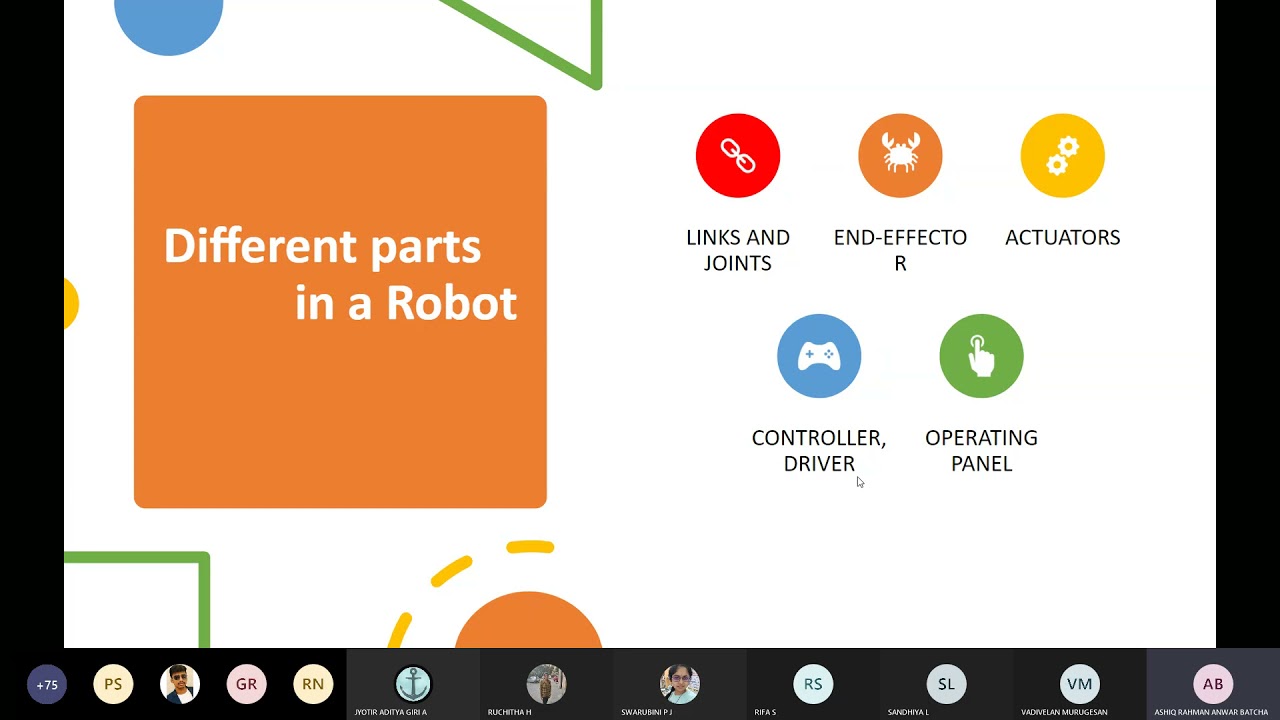The height and width of the screenshot is (720, 1280).
Task: Click the orange crab end-effector icon
Action: coord(900,156)
